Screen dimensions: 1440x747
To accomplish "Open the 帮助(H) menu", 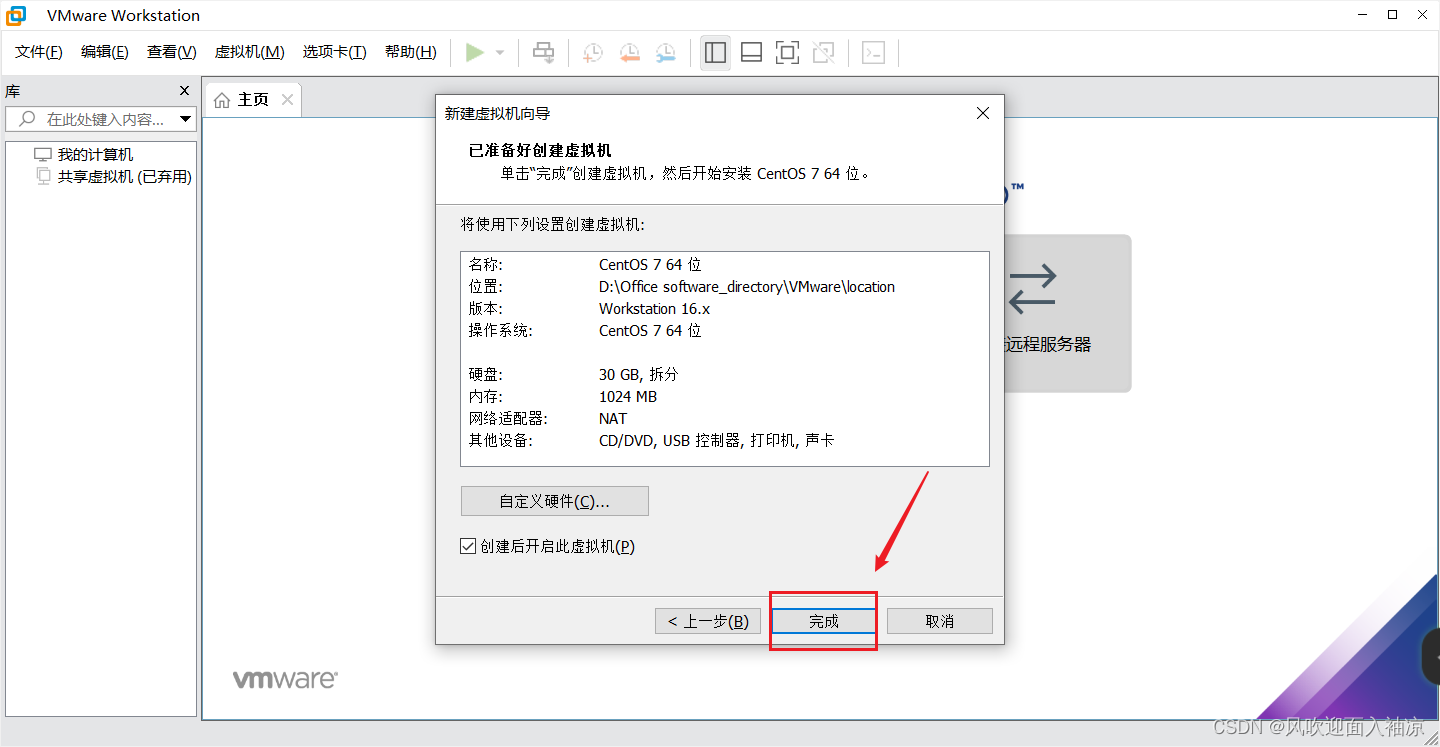I will 411,52.
